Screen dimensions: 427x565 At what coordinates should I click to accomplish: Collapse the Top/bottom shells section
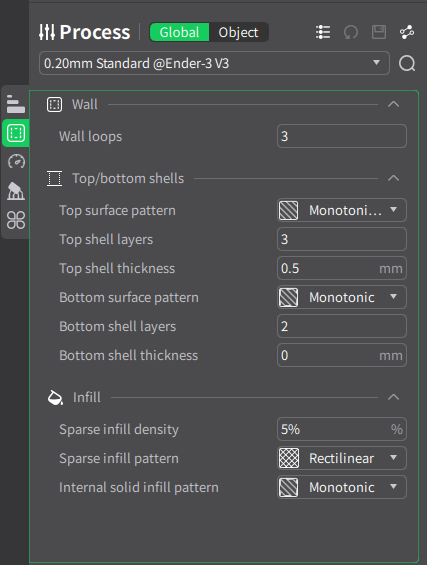click(393, 178)
